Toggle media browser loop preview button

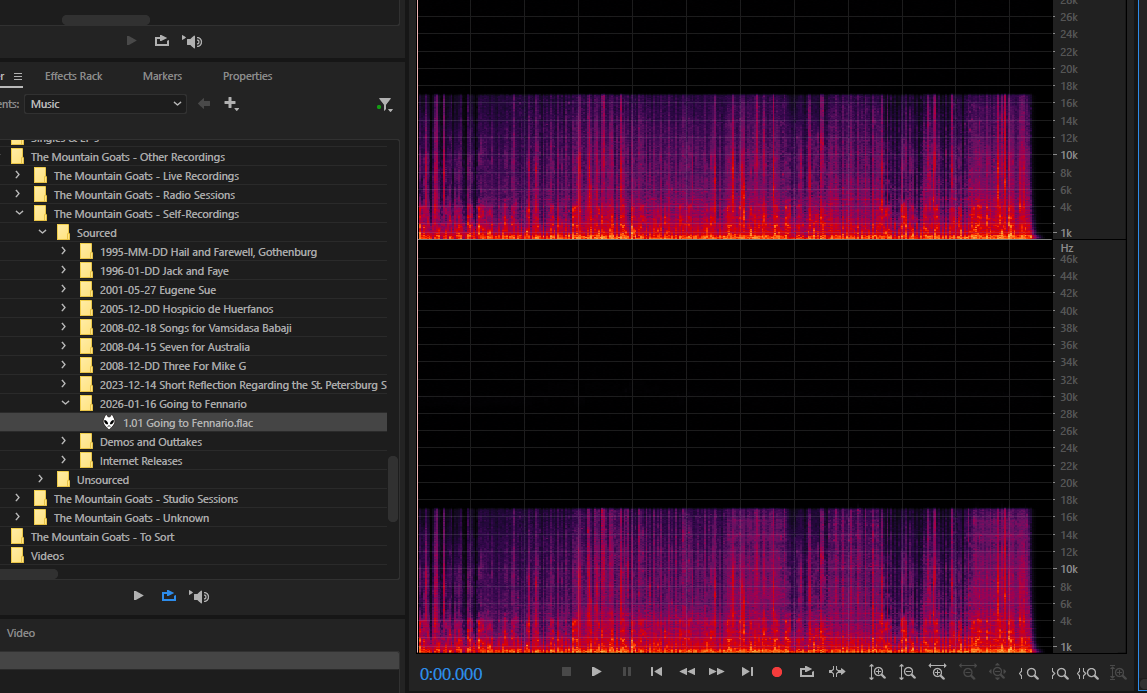pyautogui.click(x=169, y=596)
